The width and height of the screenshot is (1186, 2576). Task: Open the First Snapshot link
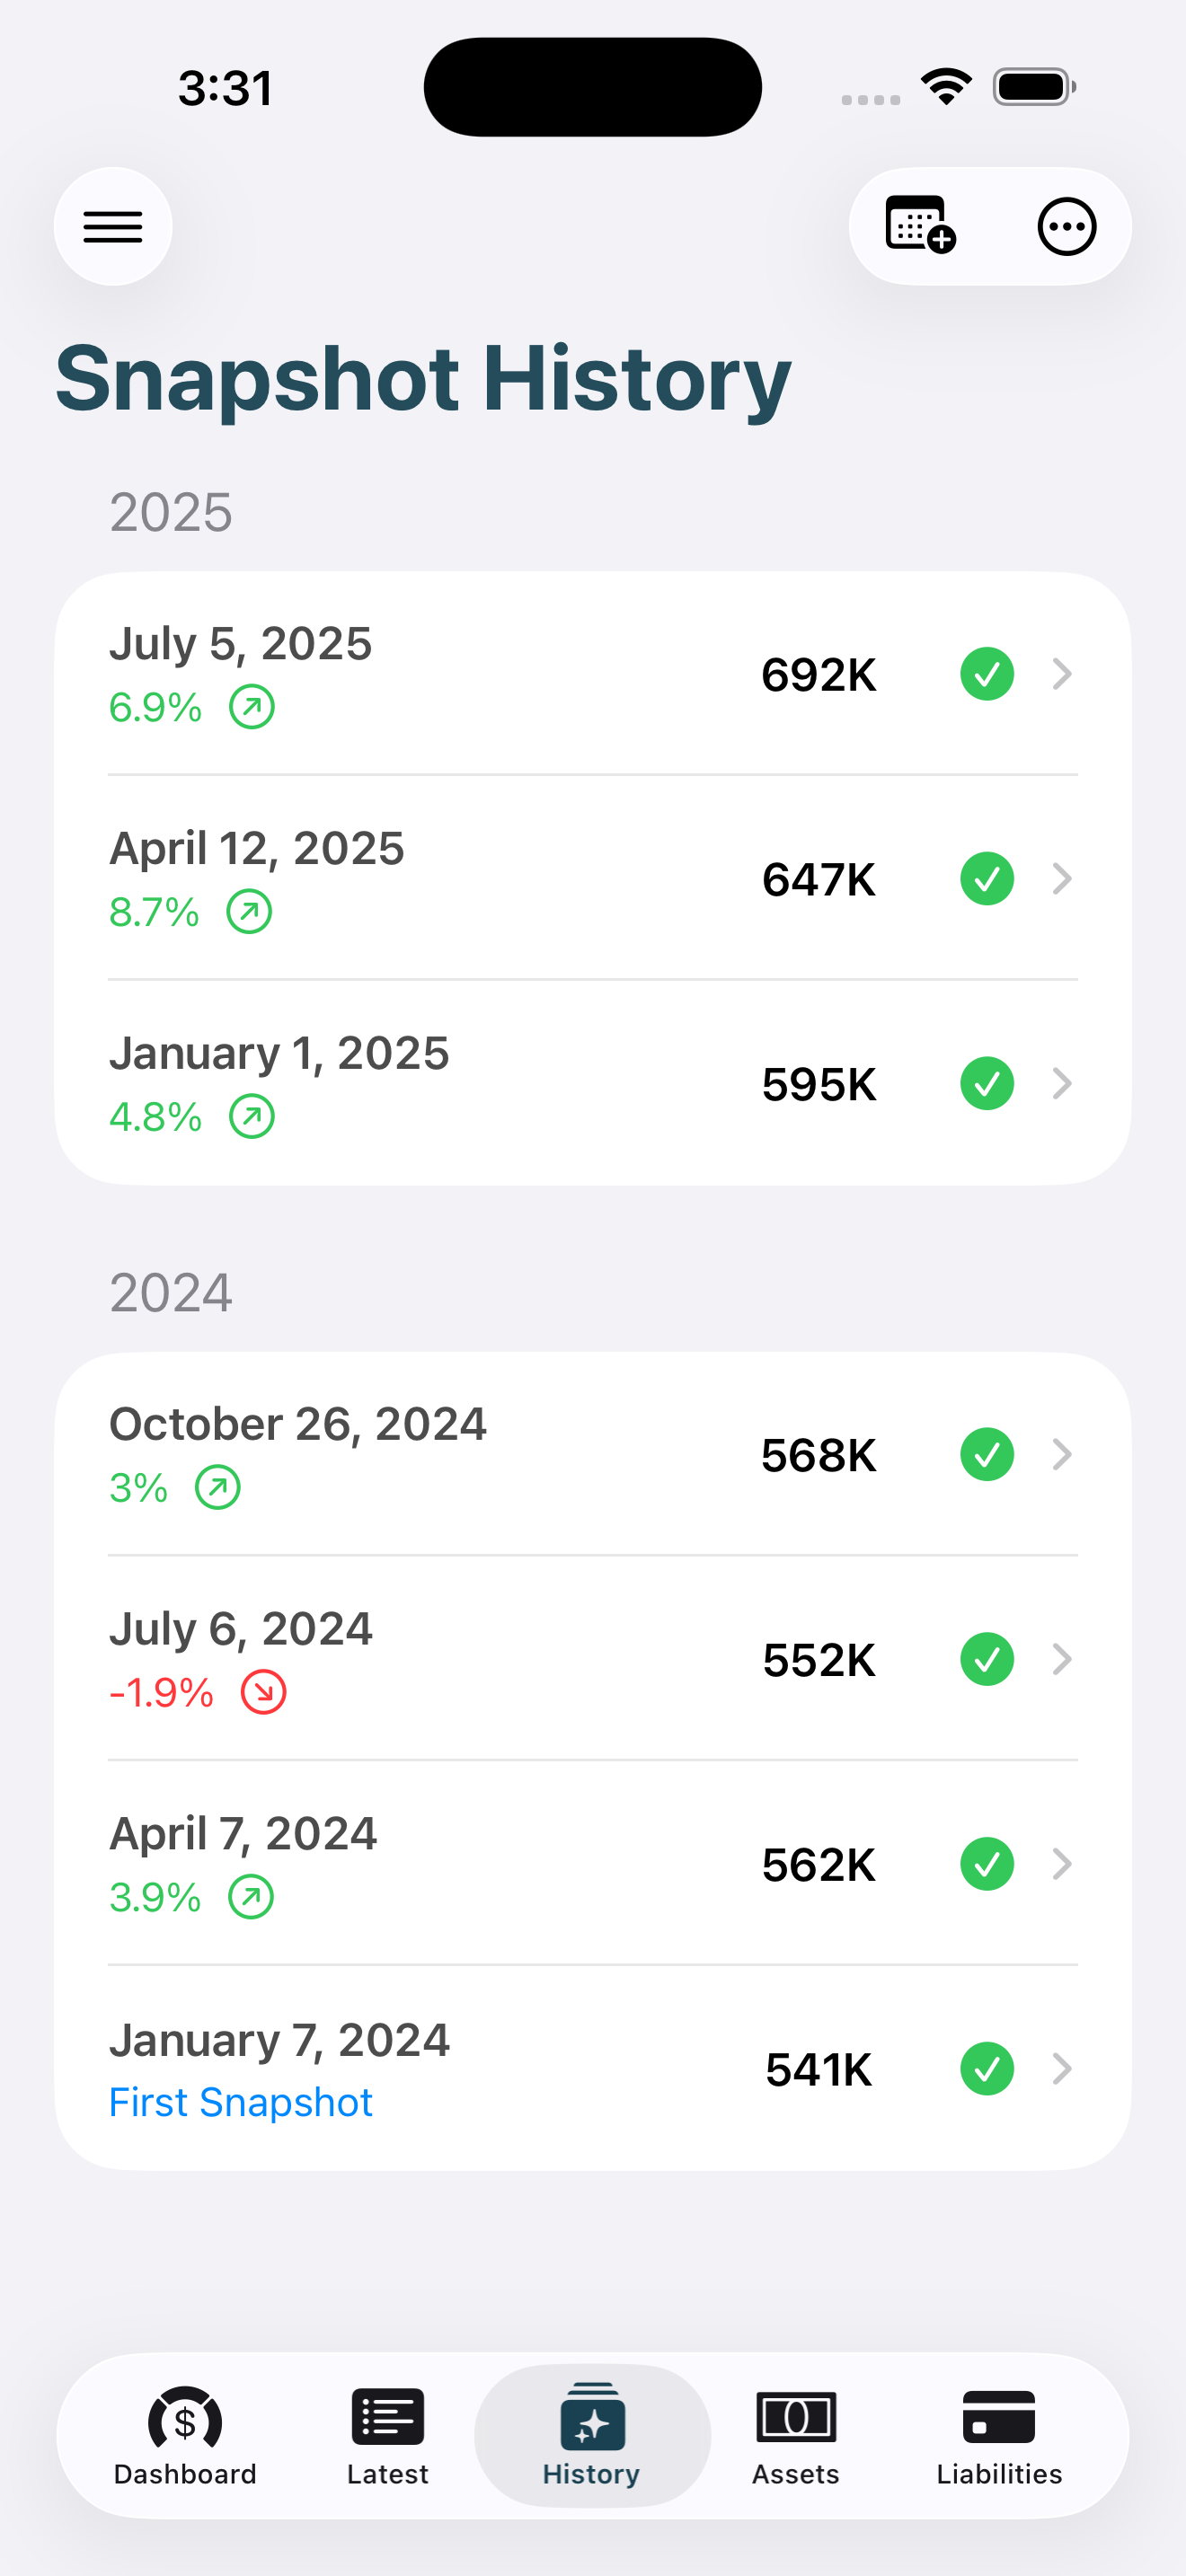point(240,2102)
